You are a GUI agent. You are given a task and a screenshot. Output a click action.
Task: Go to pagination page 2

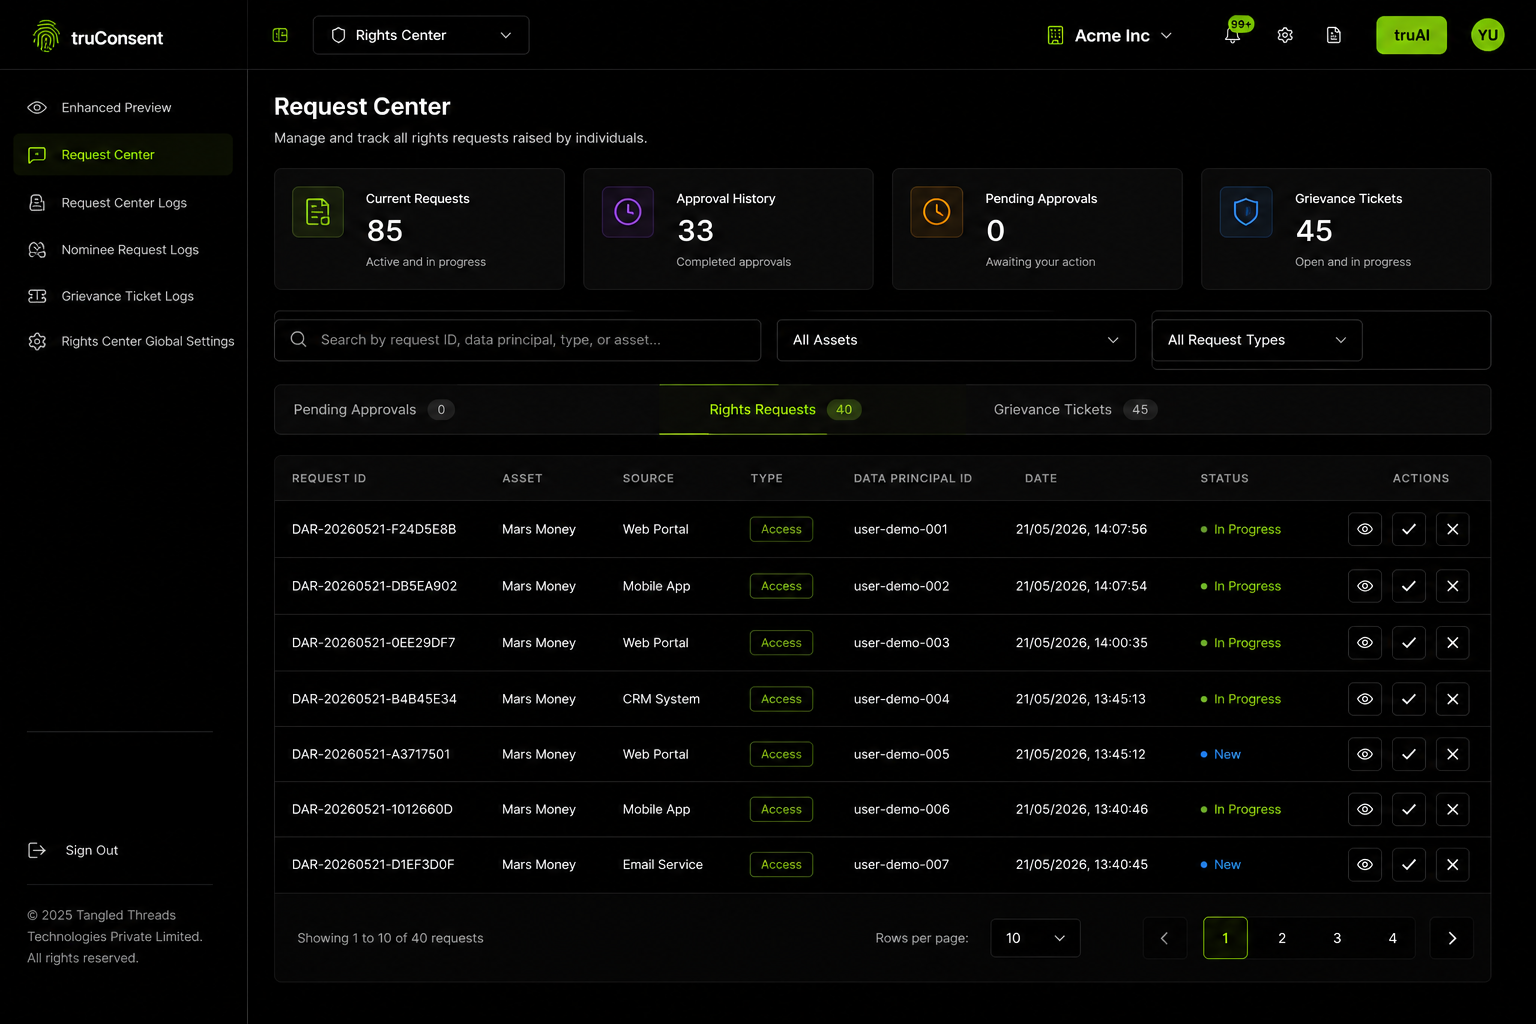click(1282, 938)
